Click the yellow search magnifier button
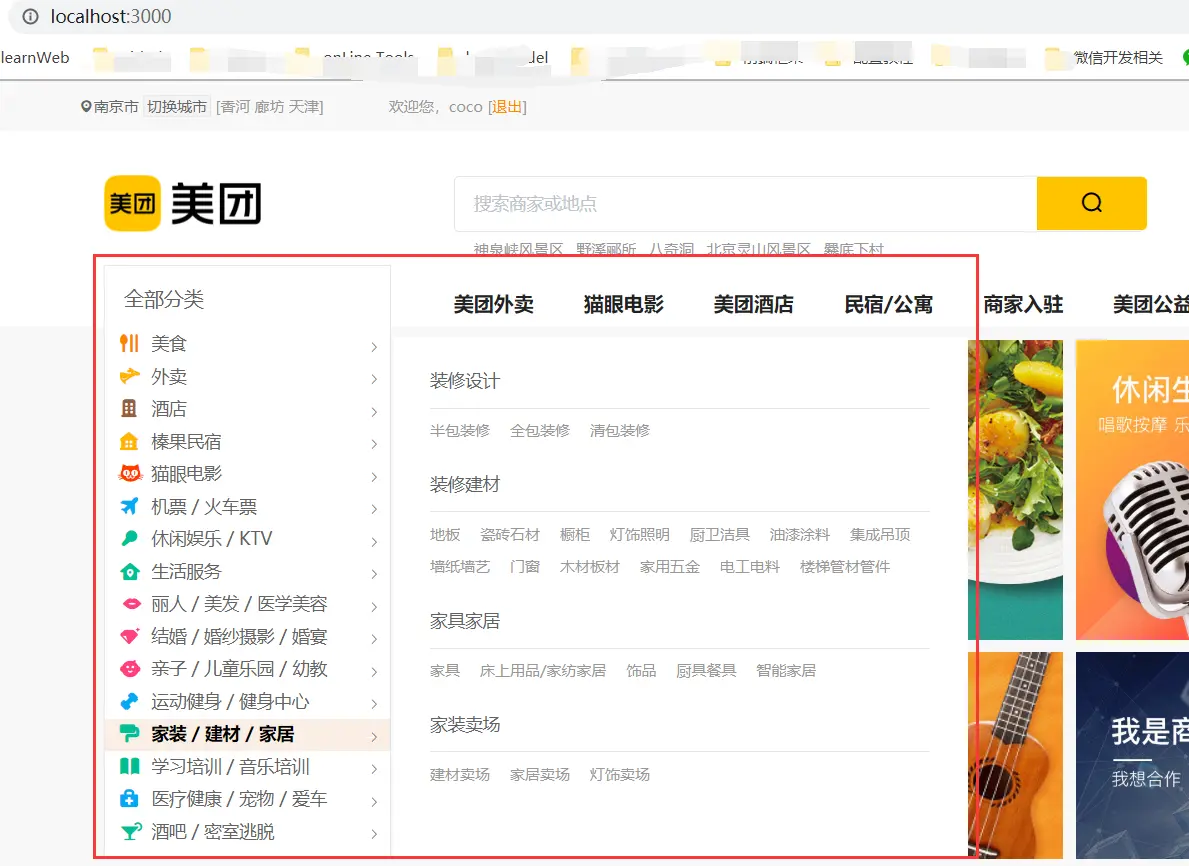Image resolution: width=1189 pixels, height=866 pixels. tap(1091, 203)
